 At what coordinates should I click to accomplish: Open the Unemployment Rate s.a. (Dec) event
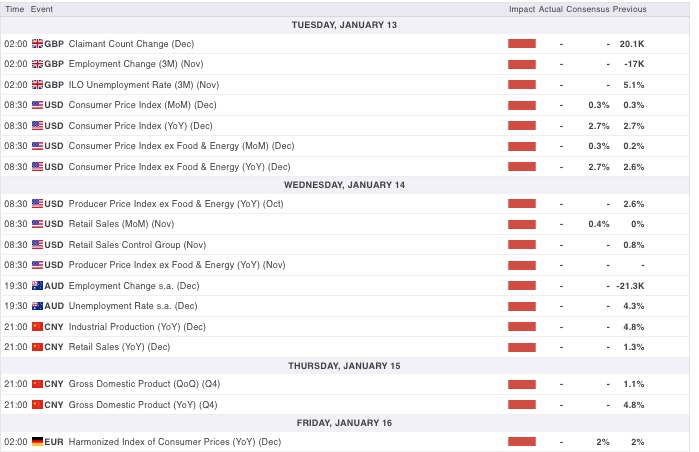(x=133, y=306)
